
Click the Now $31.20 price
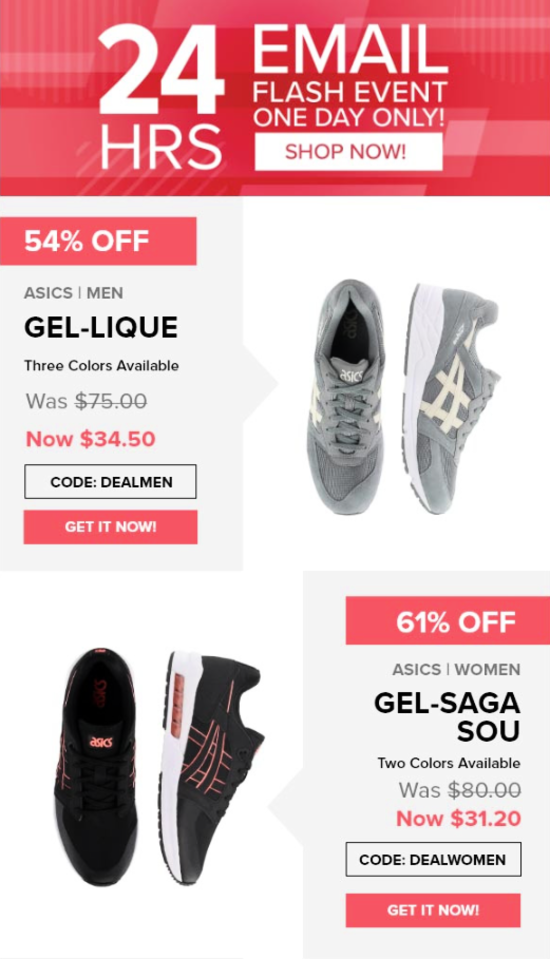tap(458, 818)
